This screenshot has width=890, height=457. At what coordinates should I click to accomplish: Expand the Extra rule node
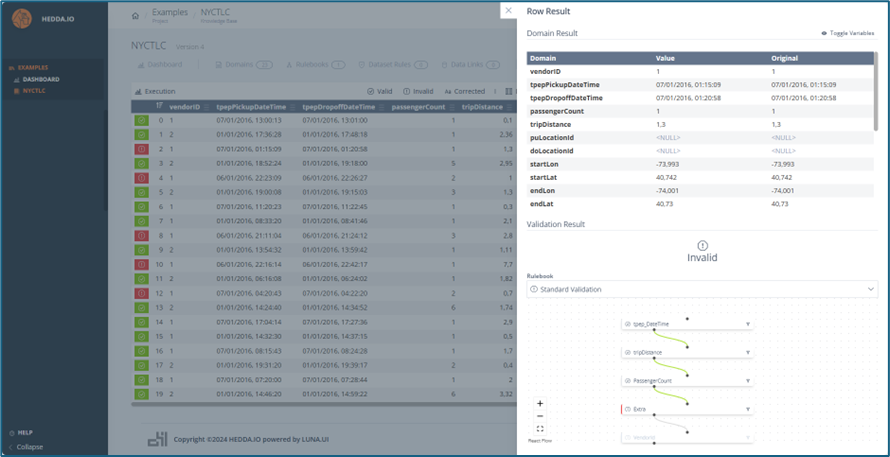coord(747,409)
